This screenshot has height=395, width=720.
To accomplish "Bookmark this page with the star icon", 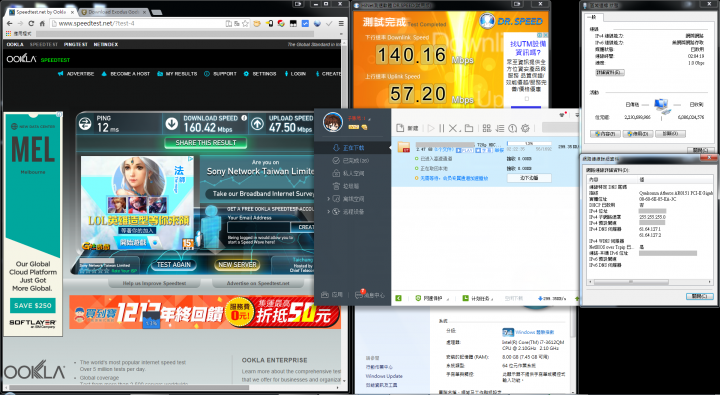I will (245, 23).
